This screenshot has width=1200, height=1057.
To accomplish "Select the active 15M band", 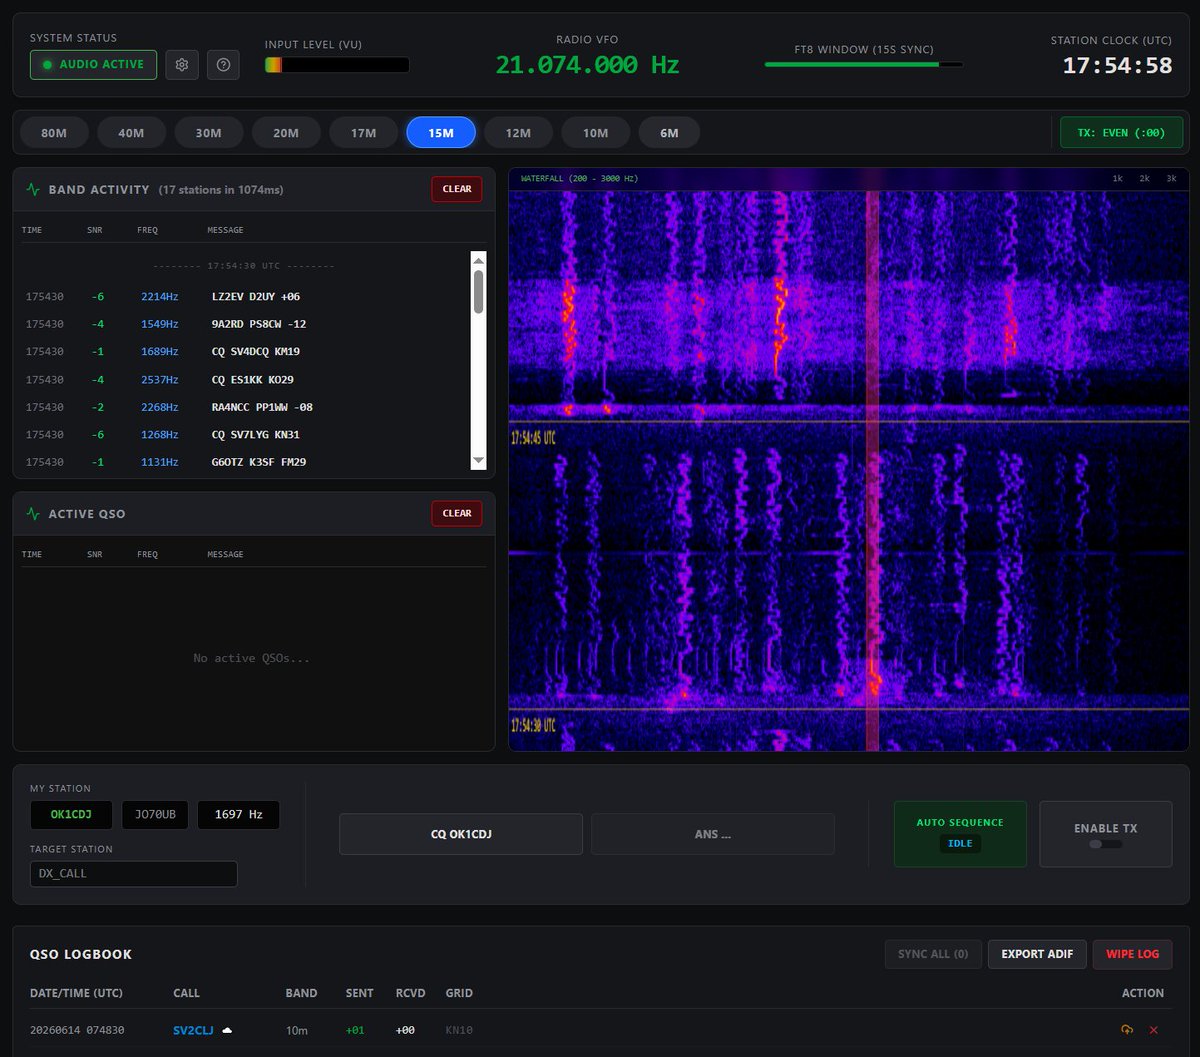I will tap(441, 132).
